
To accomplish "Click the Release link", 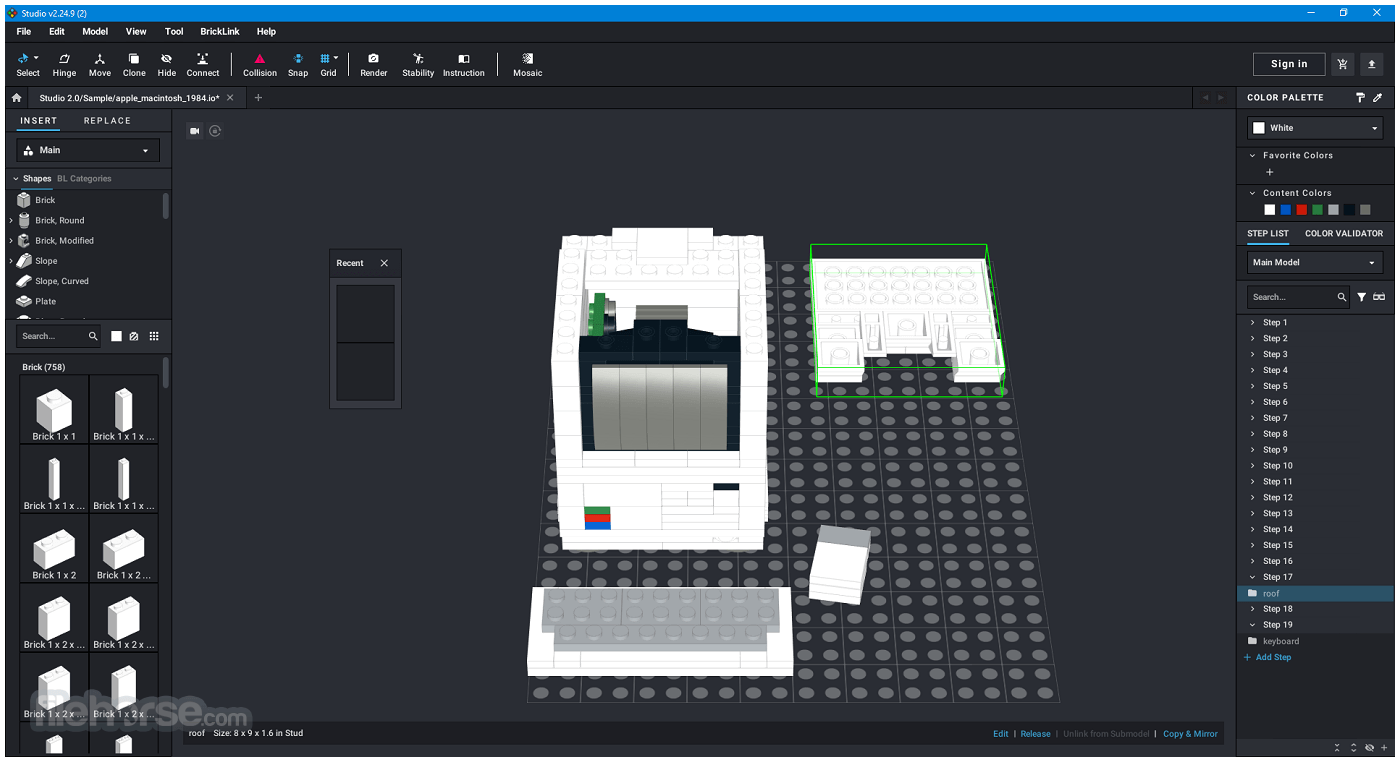I will 1035,734.
